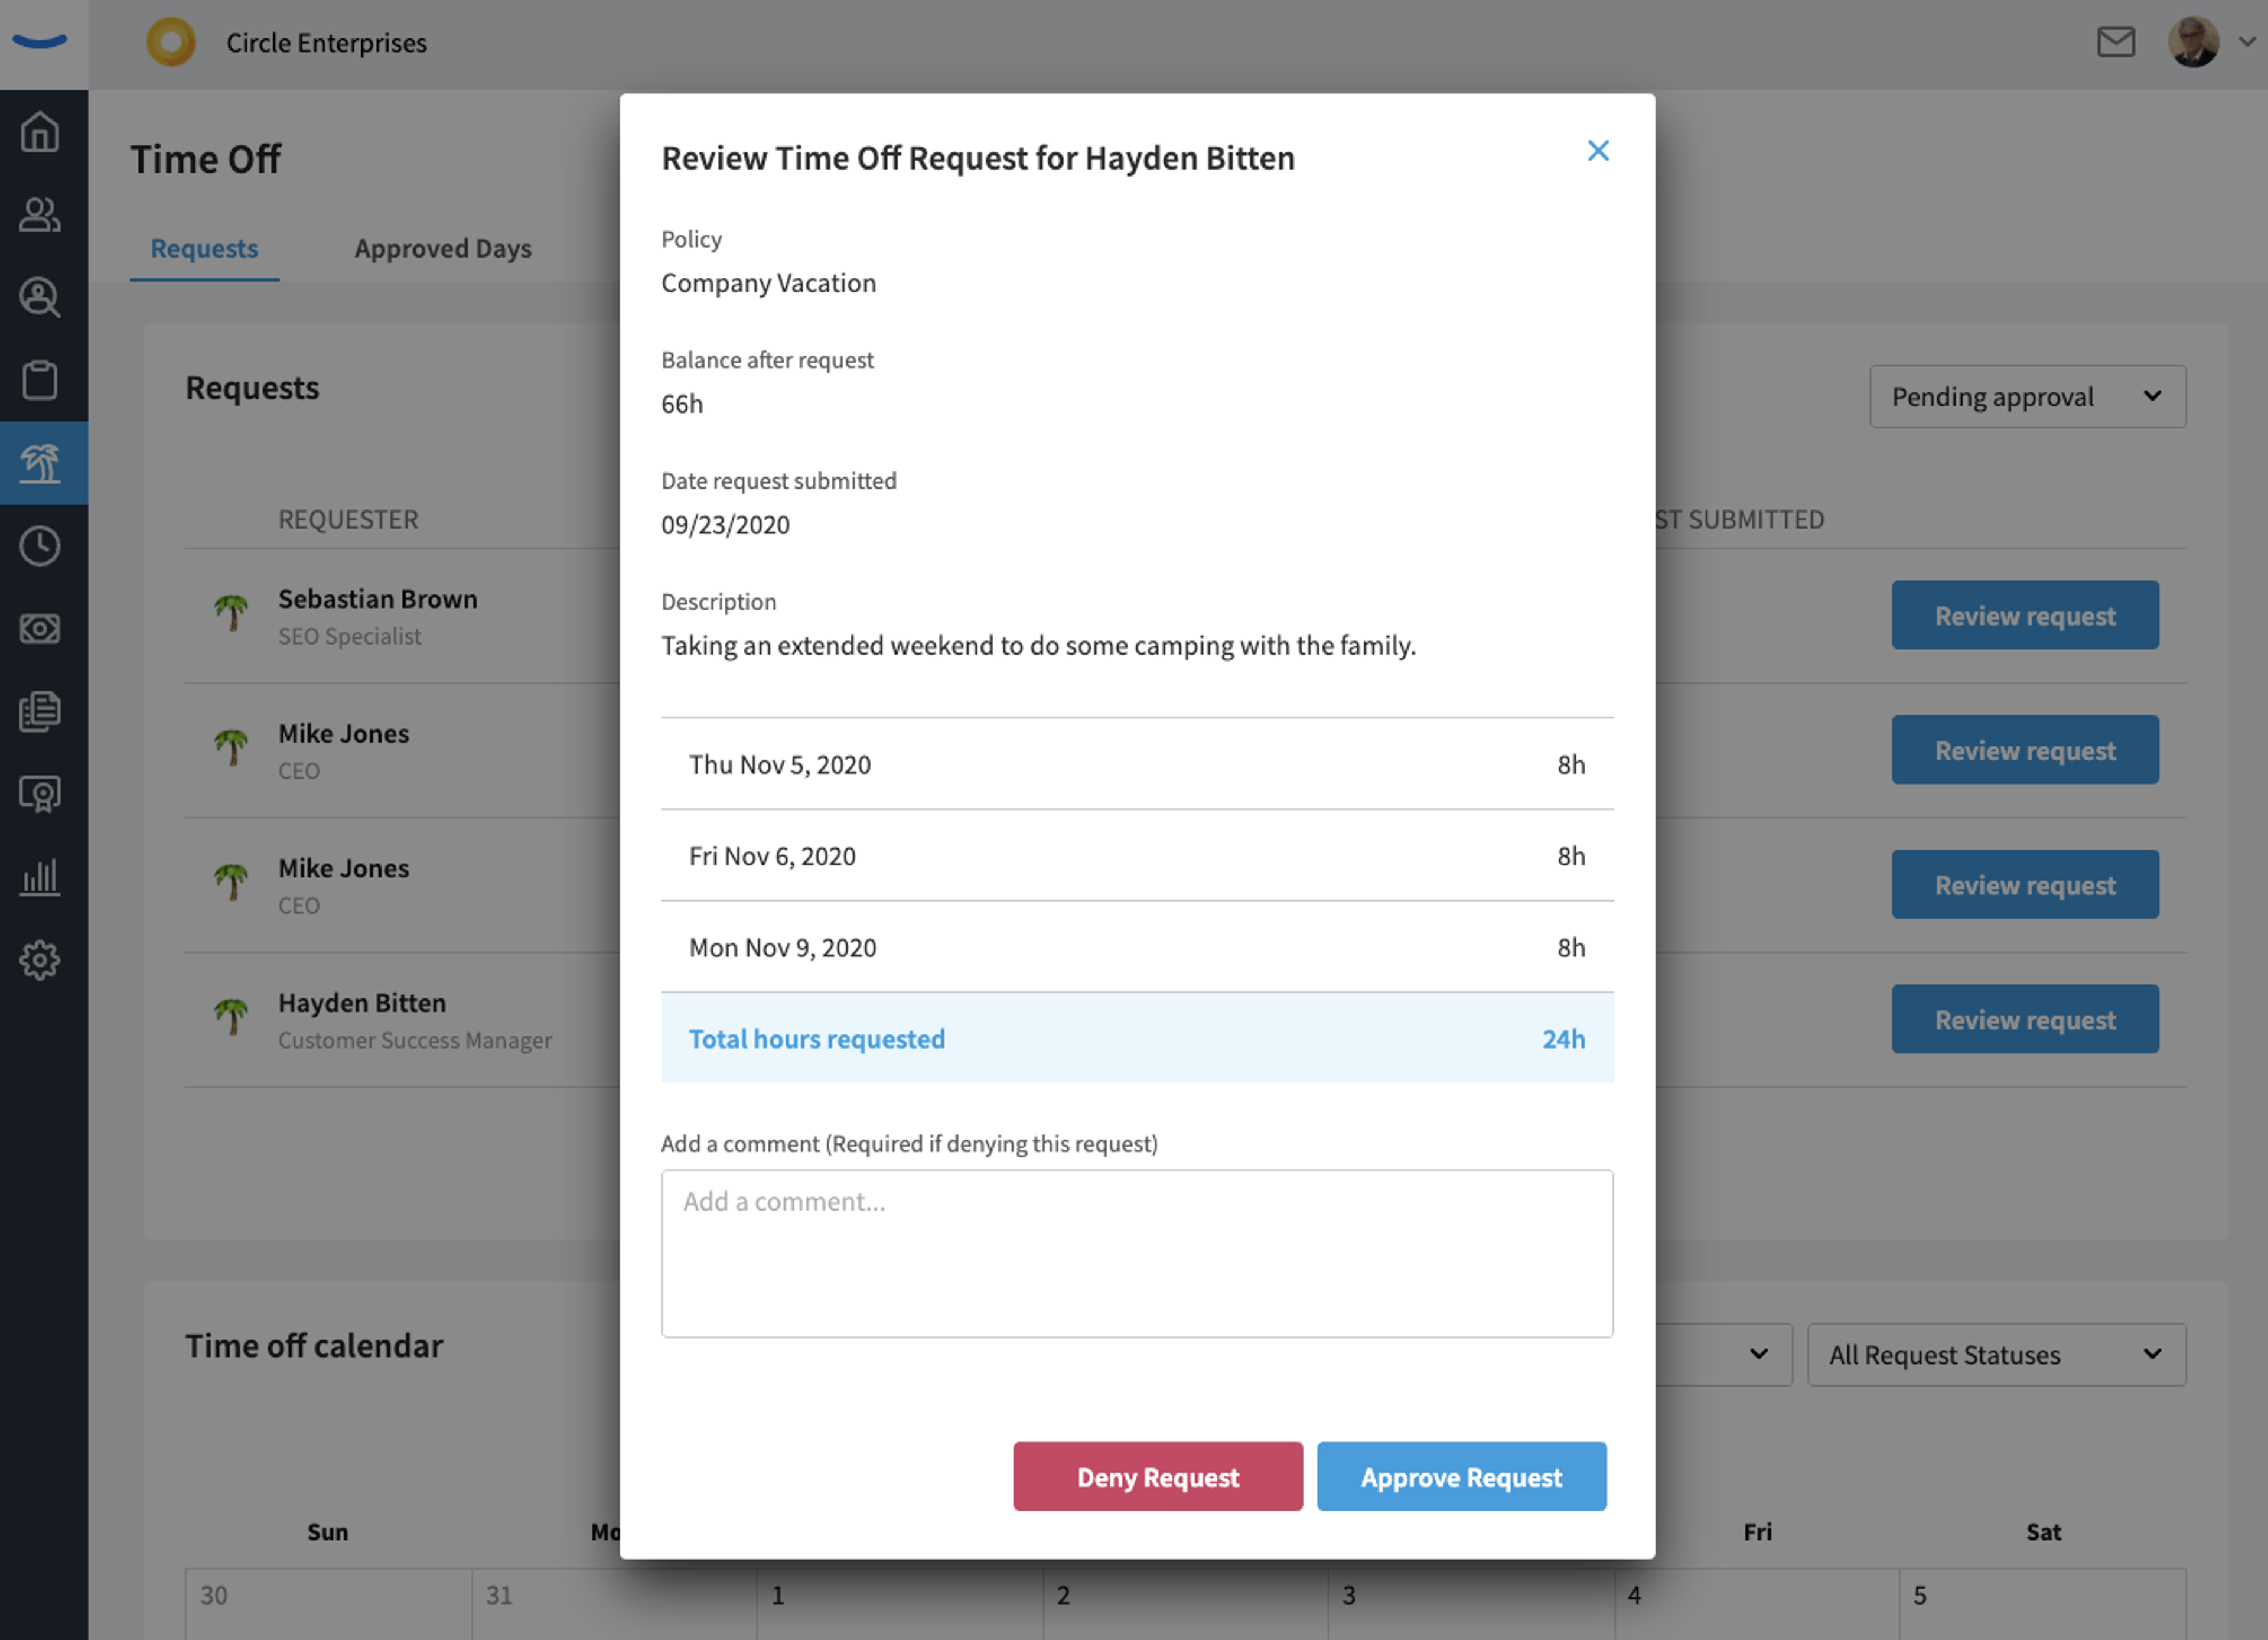
Task: Open the settings gear icon in sidebar
Action: 40,960
